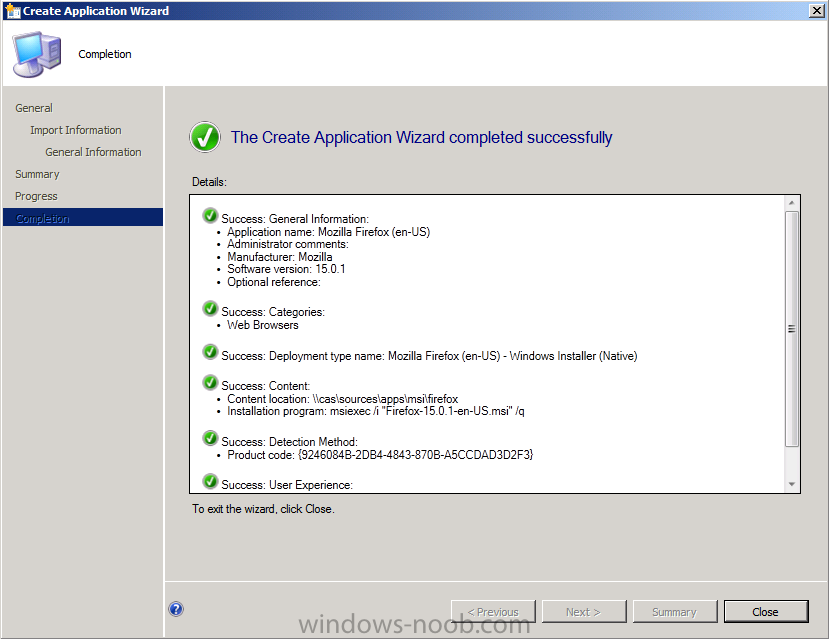The width and height of the screenshot is (829, 639).
Task: Click the 'Web Browsers' category line
Action: [x=263, y=325]
